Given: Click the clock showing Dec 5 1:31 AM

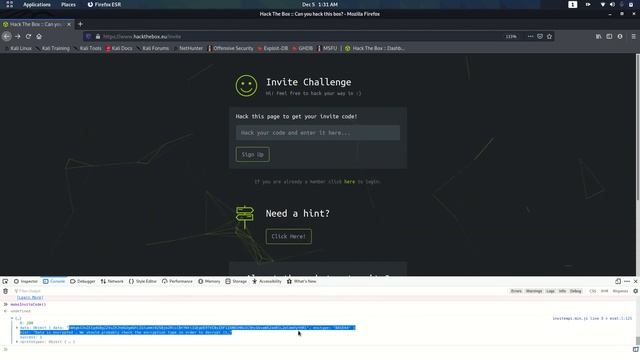Looking at the screenshot, I should (320, 4).
